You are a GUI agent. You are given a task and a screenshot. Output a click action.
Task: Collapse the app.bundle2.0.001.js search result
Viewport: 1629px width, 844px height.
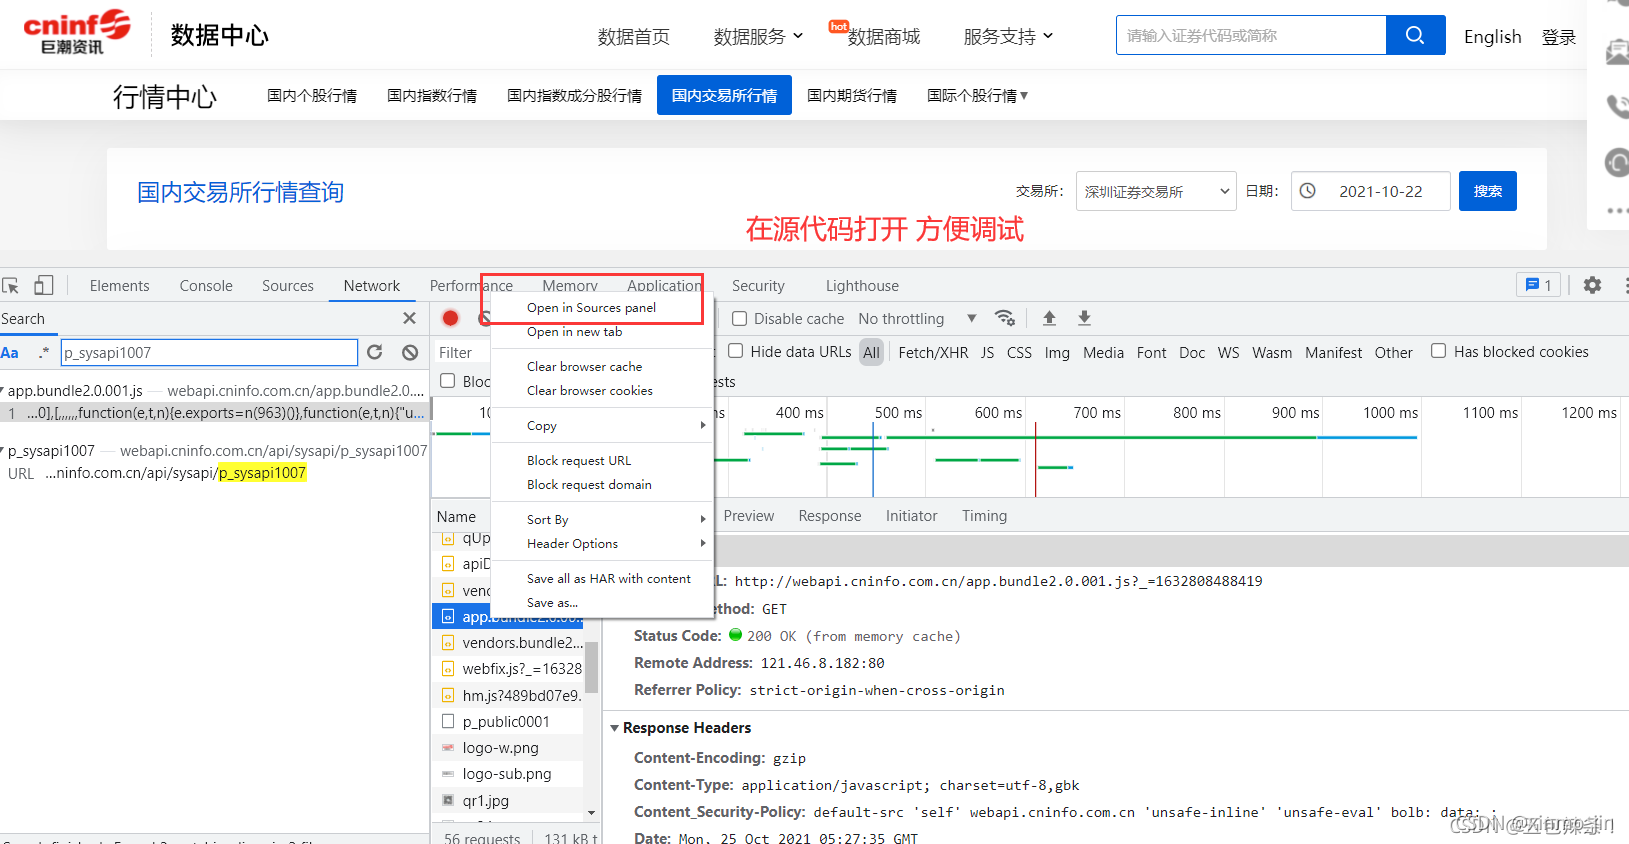coord(3,391)
